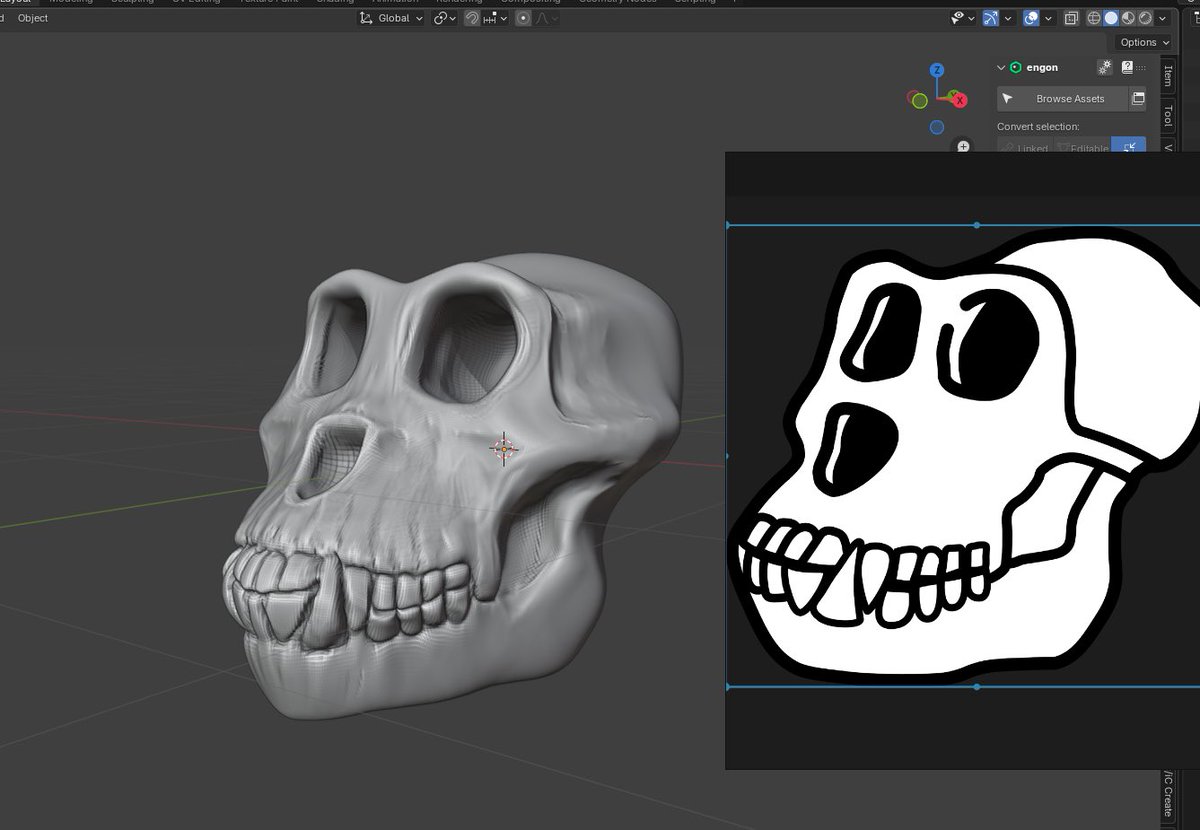Open engon help documentation icon
This screenshot has width=1200, height=830.
1127,68
